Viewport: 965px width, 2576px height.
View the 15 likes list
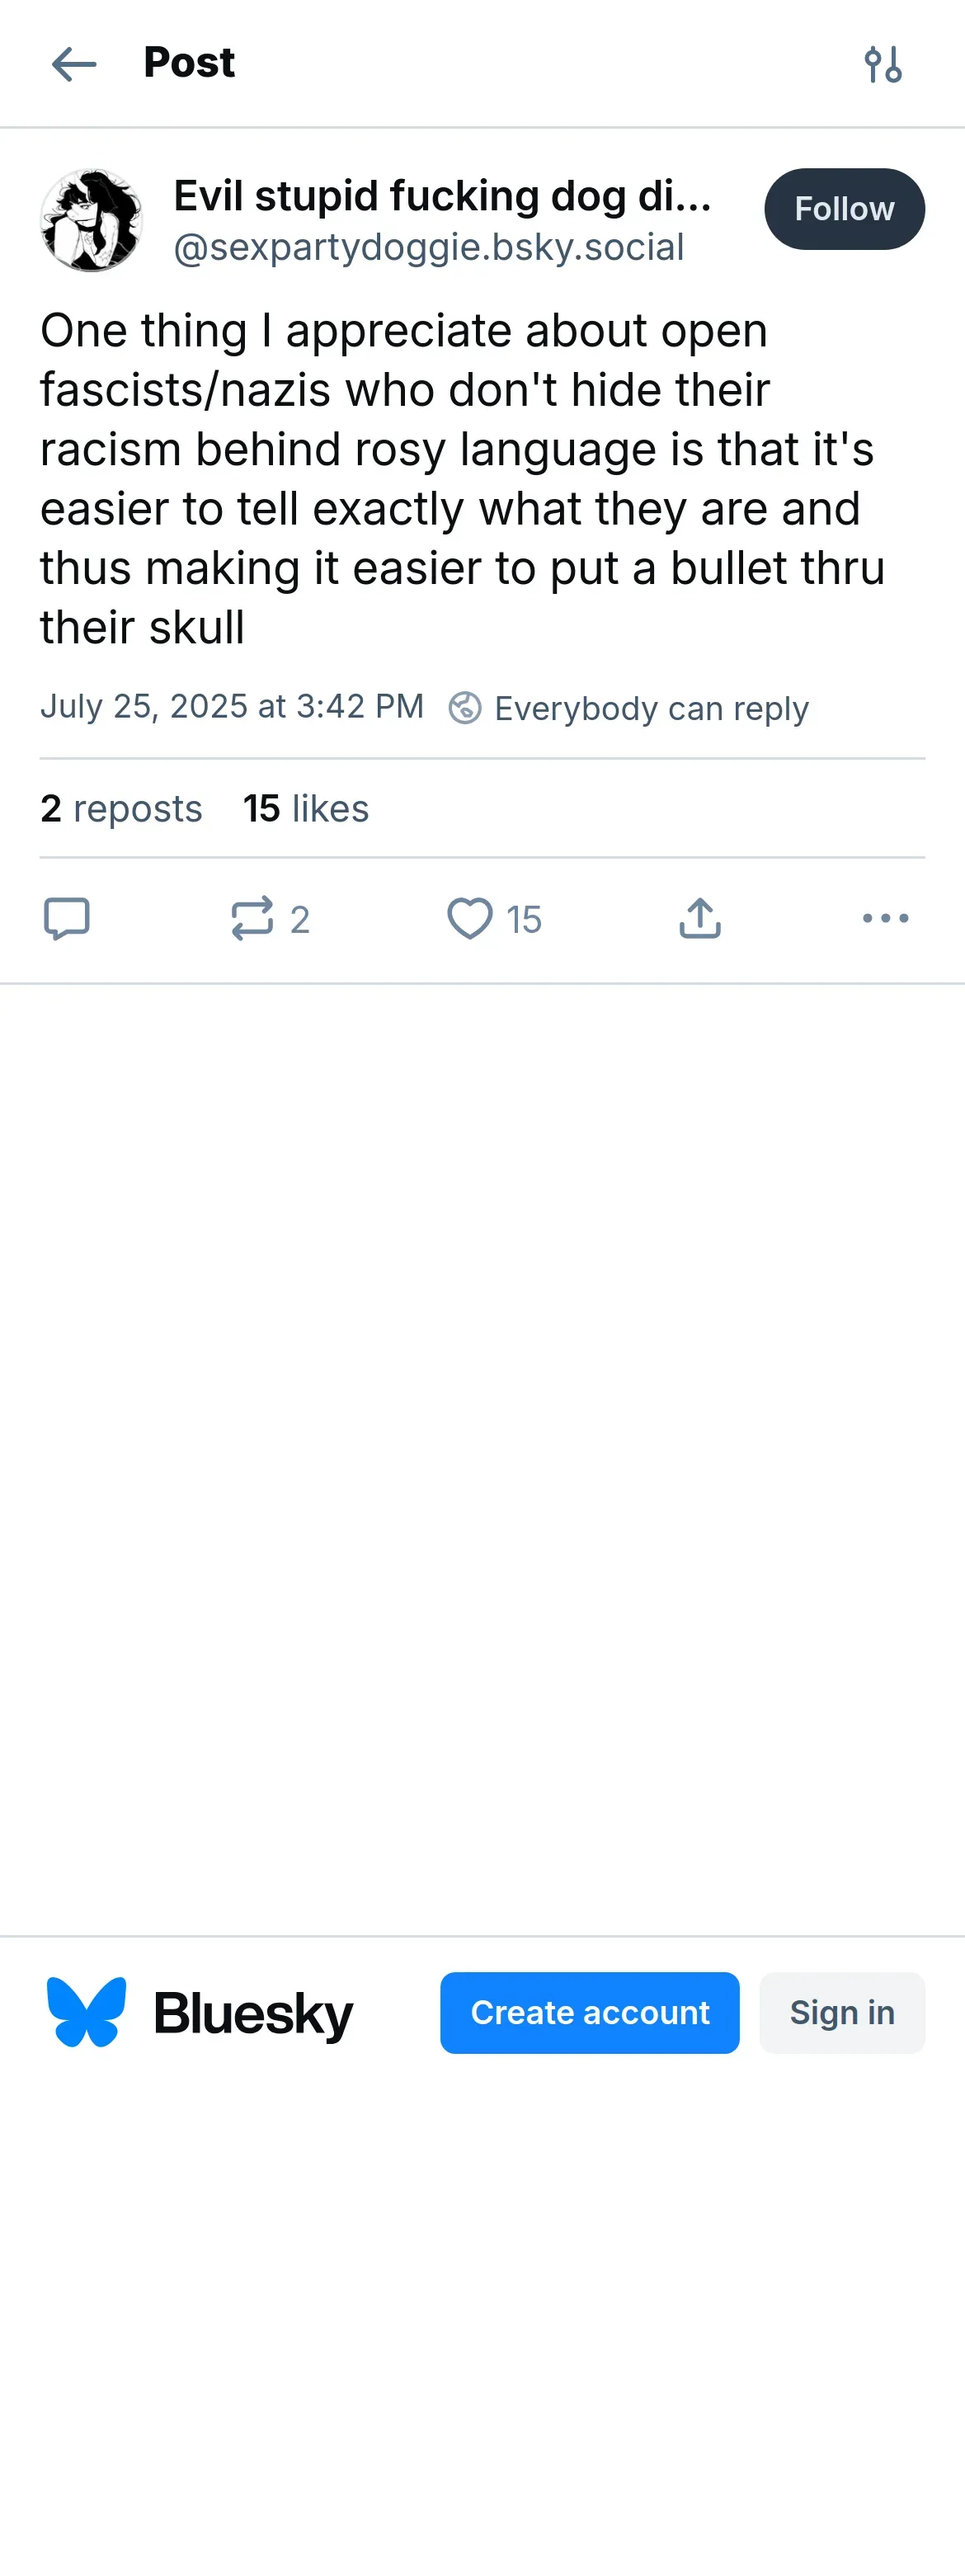point(305,808)
